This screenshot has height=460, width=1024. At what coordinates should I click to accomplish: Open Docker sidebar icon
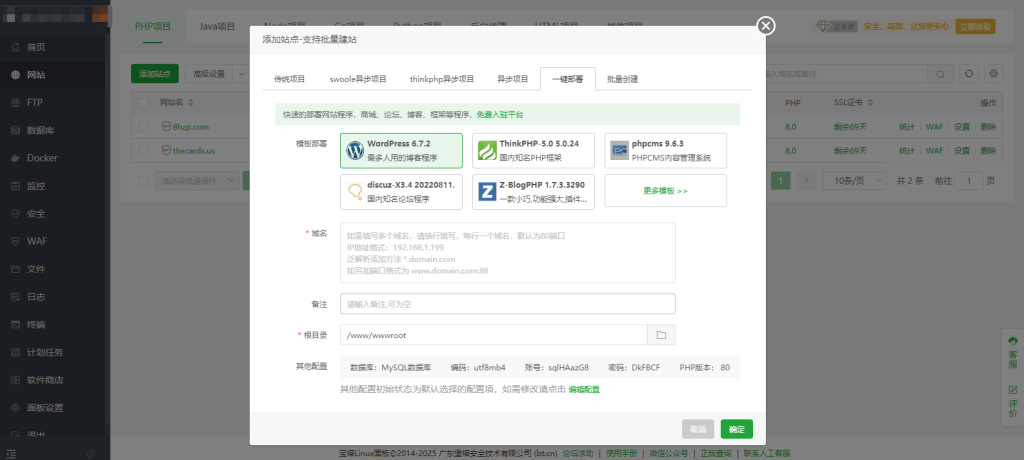click(x=15, y=158)
